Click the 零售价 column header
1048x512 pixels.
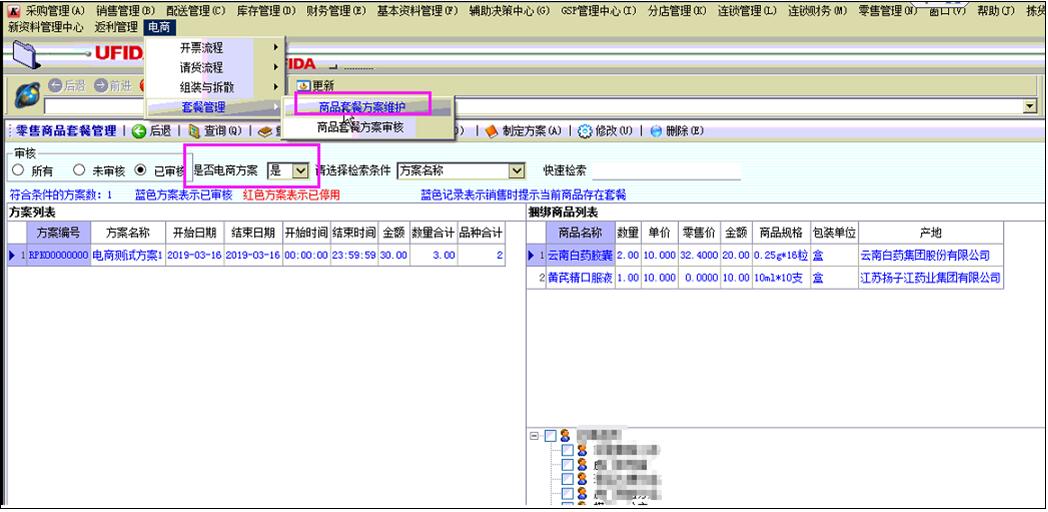pos(699,233)
